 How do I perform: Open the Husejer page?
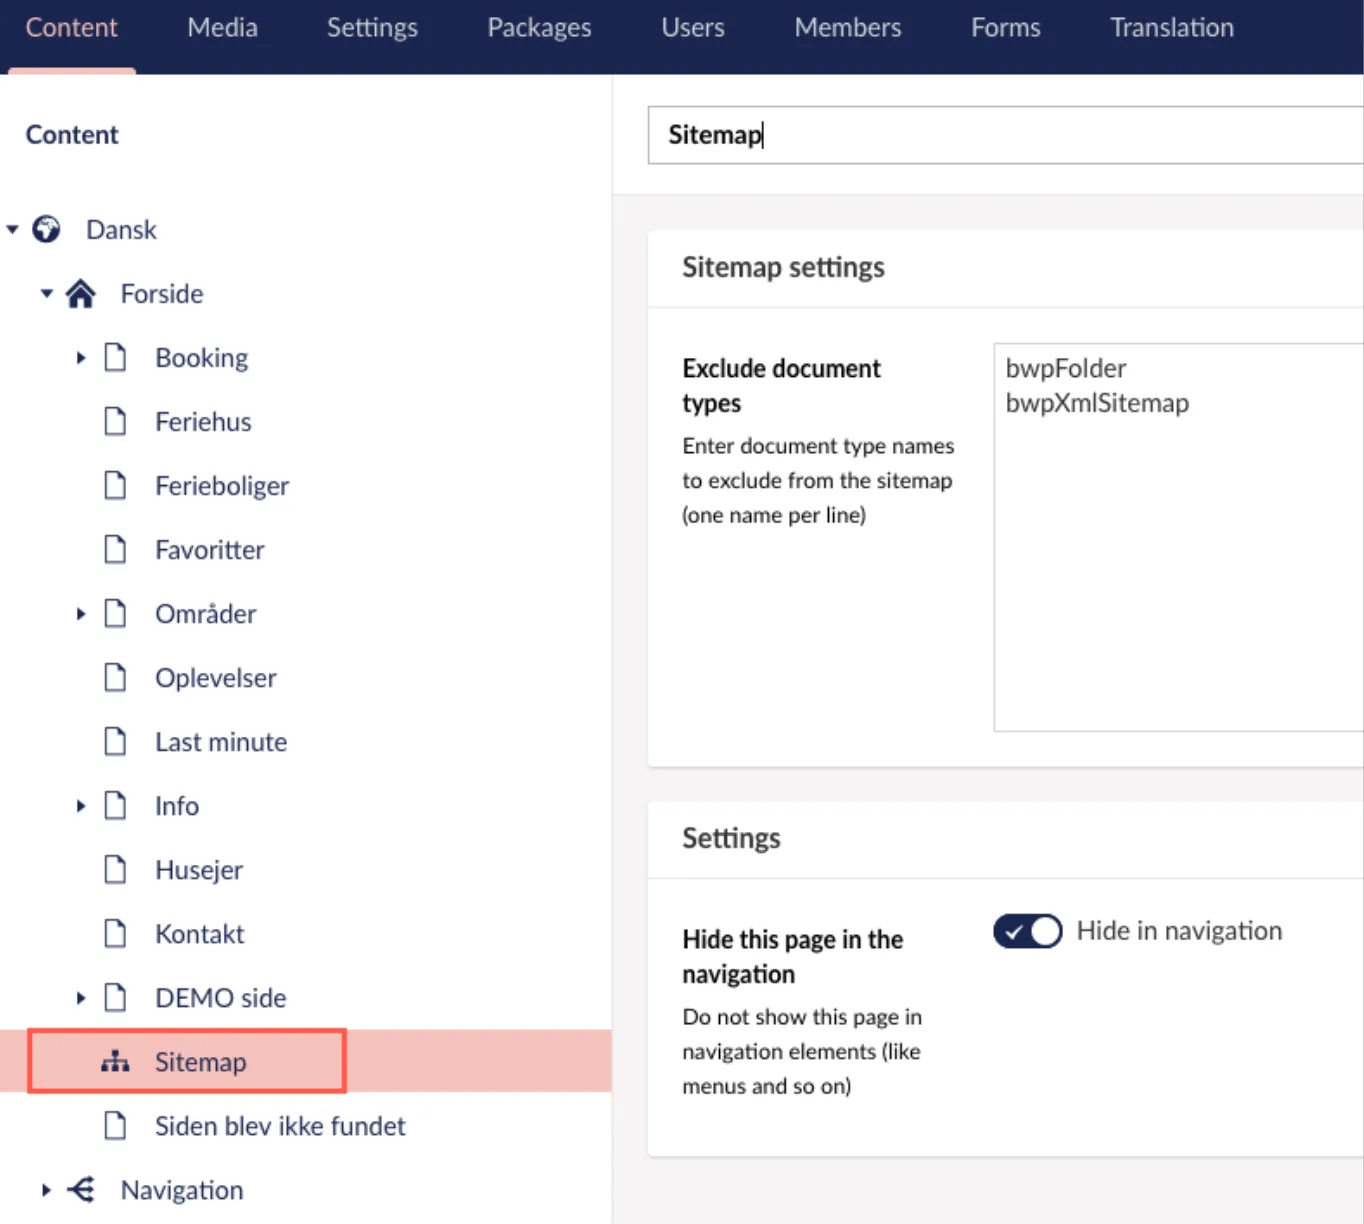(x=199, y=870)
